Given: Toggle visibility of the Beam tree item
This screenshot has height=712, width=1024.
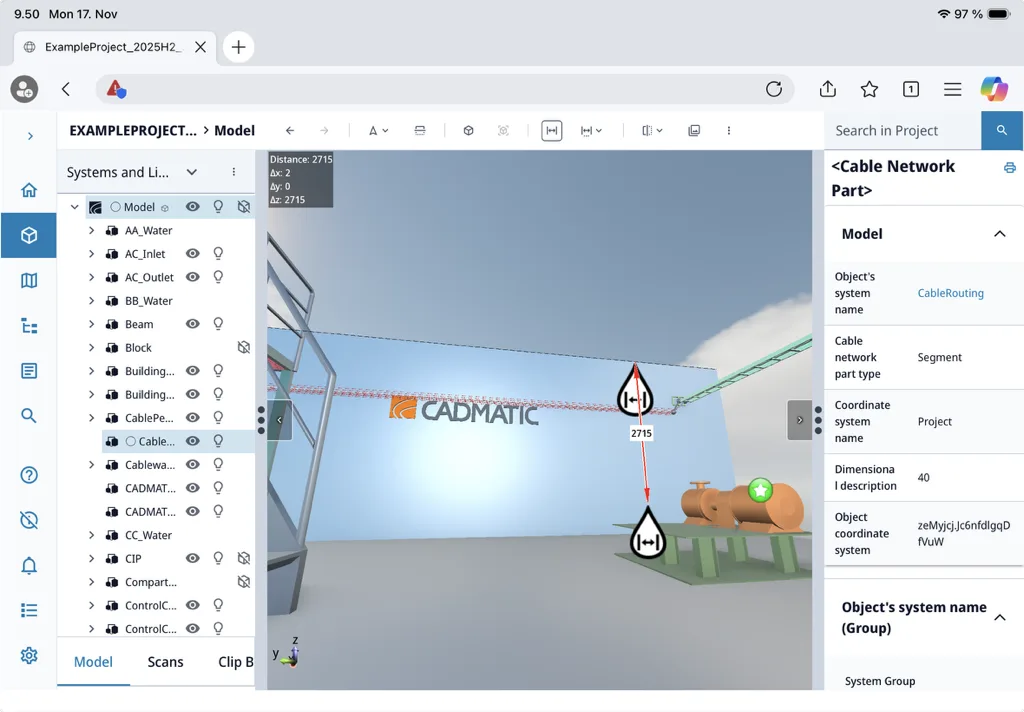Looking at the screenshot, I should pos(194,324).
